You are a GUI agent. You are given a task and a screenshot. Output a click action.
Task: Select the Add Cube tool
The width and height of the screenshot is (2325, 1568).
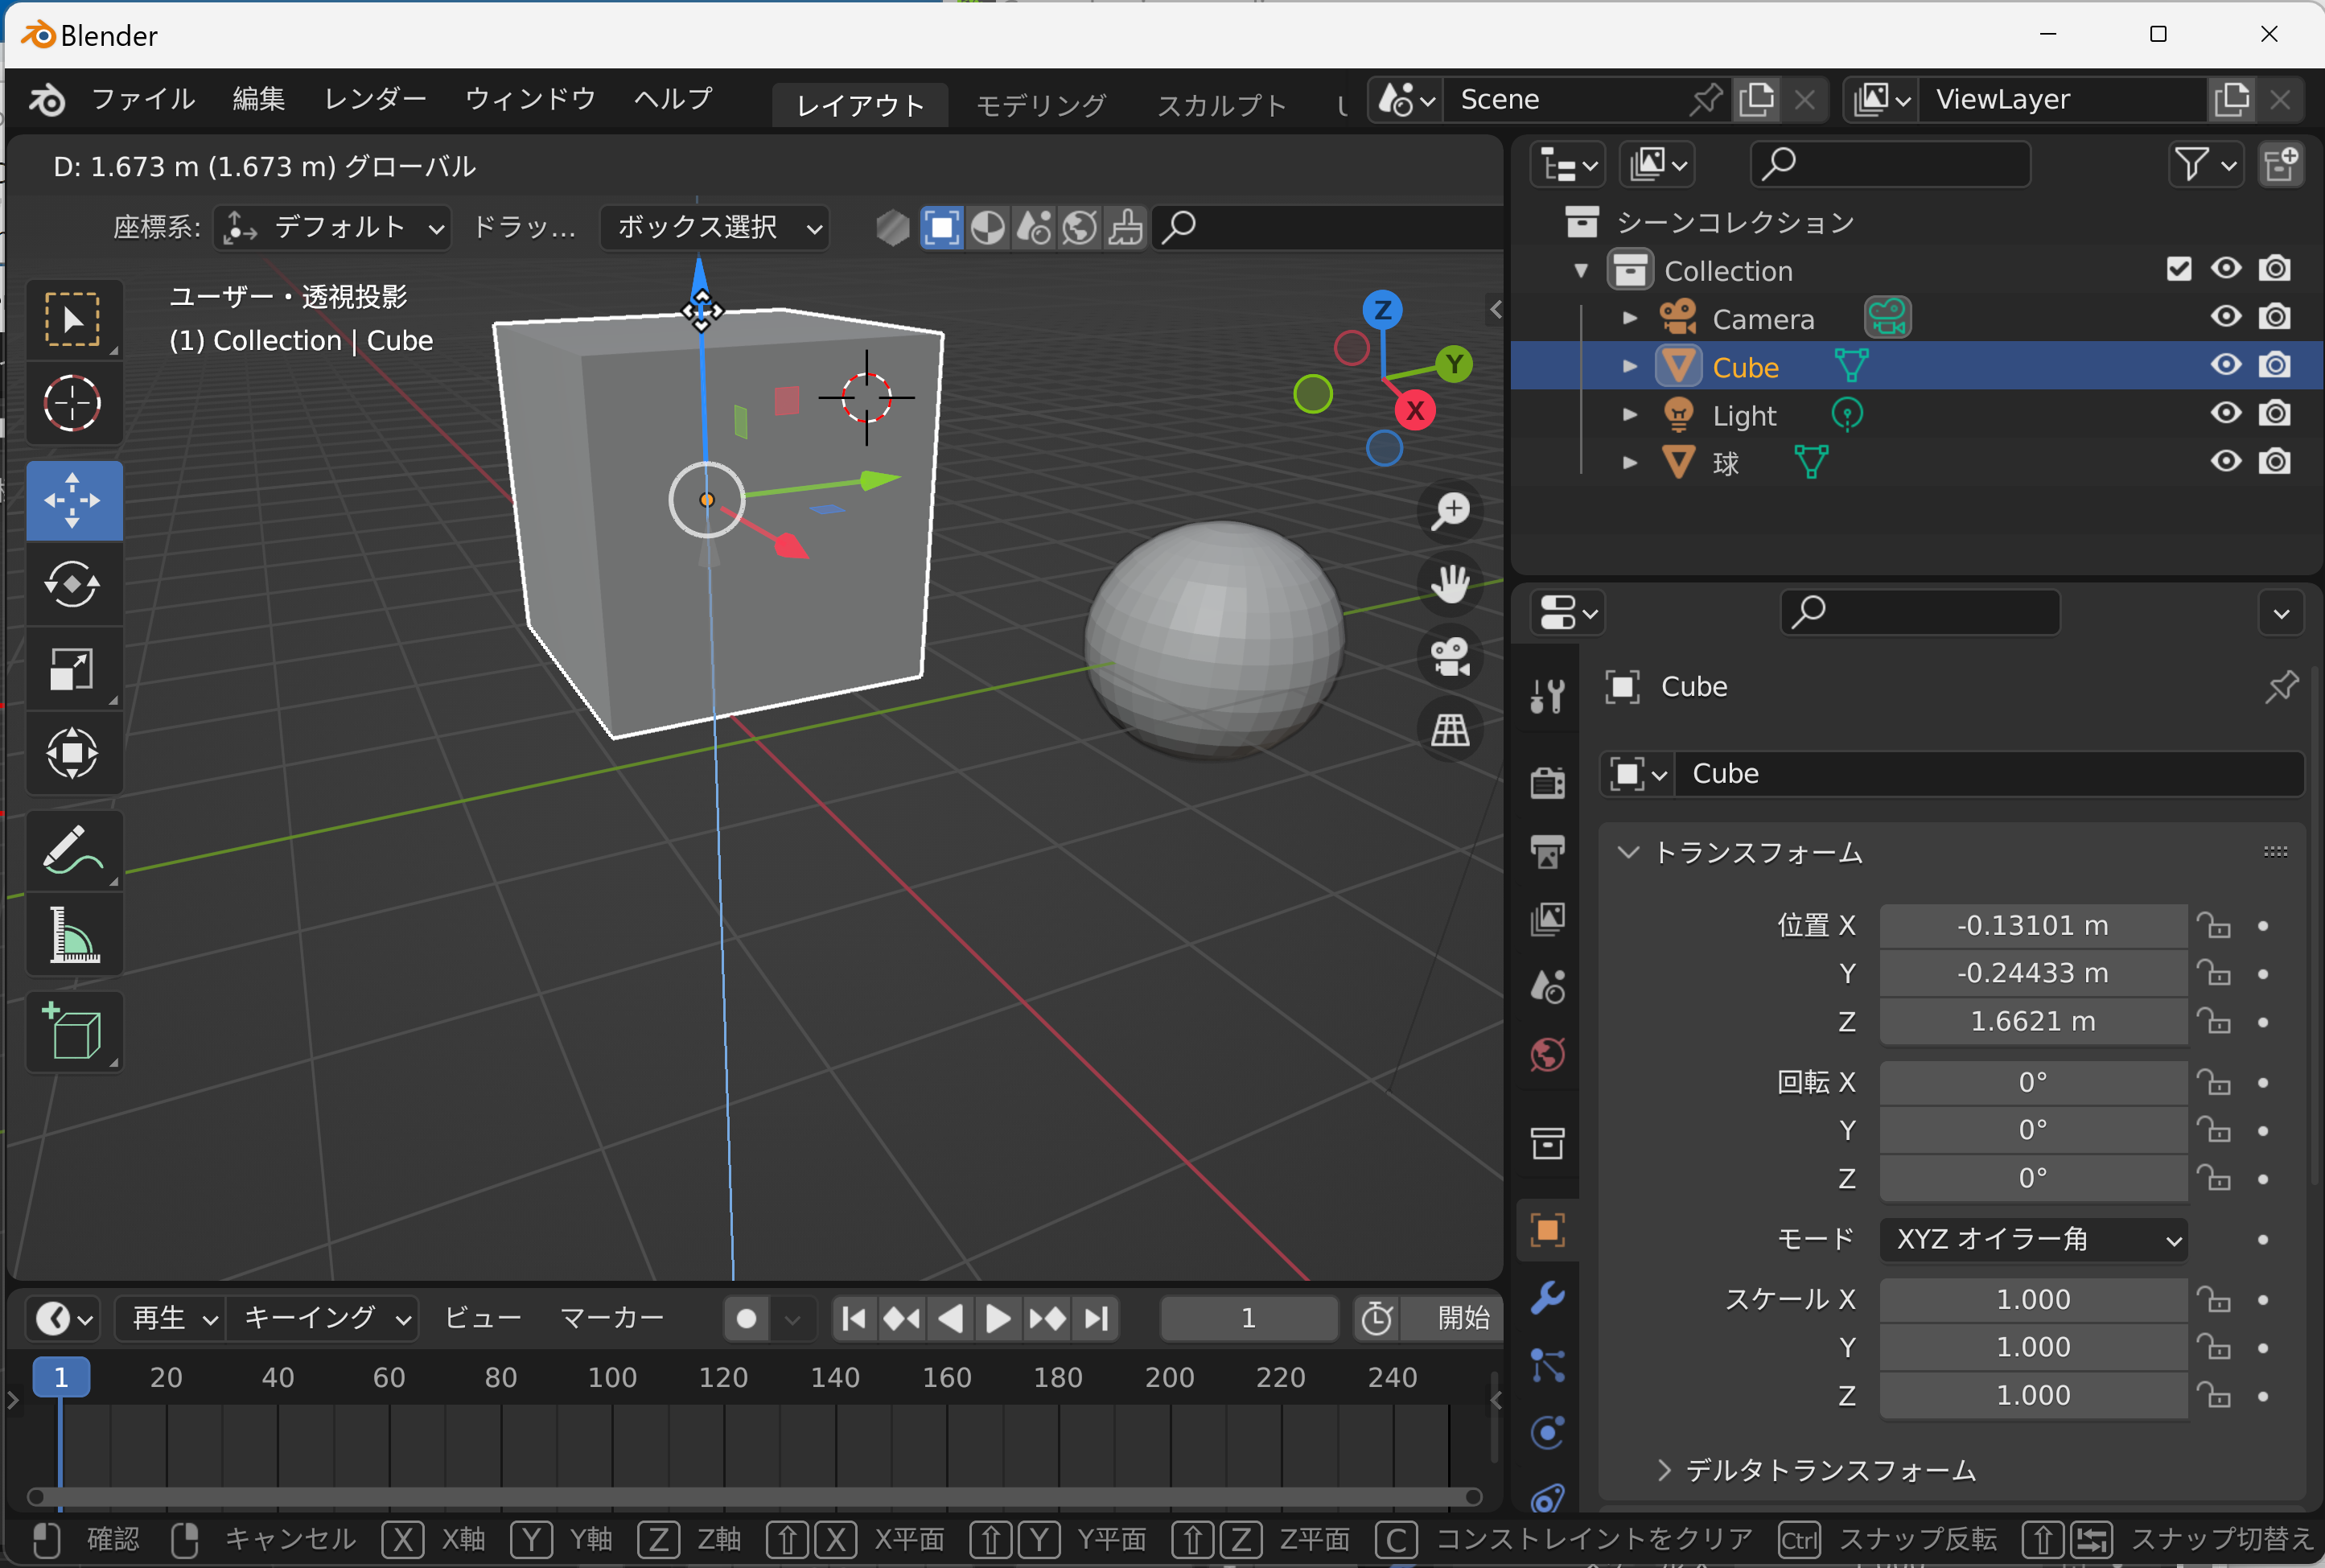73,1032
